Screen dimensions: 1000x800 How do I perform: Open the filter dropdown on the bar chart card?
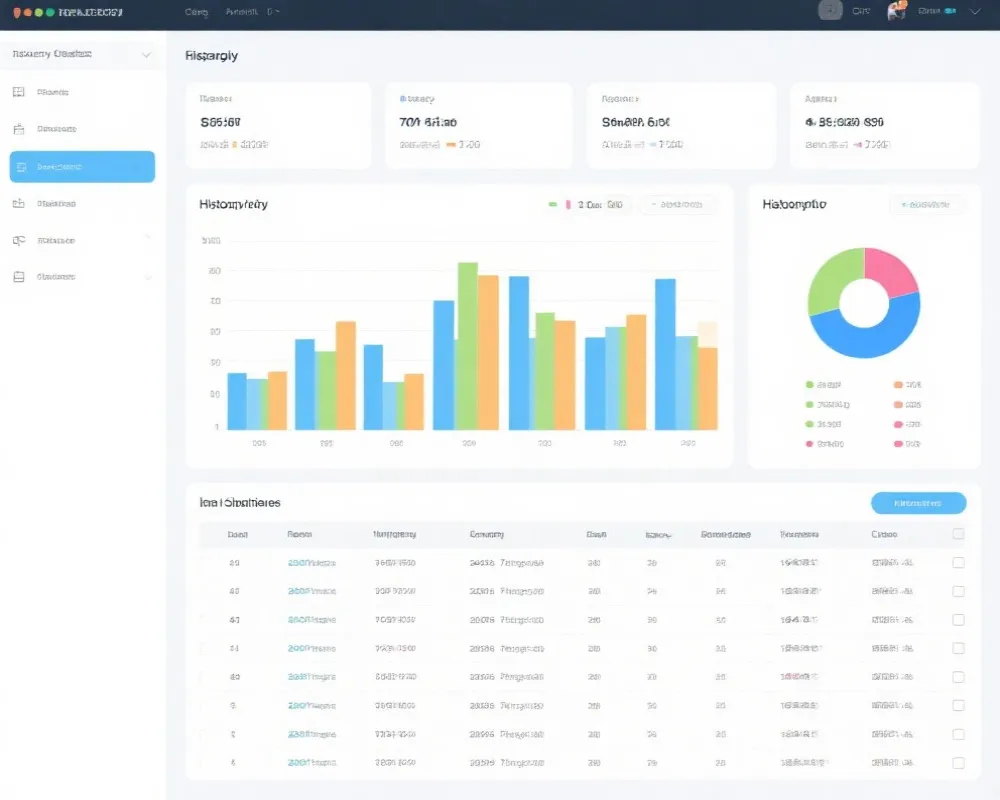[678, 204]
